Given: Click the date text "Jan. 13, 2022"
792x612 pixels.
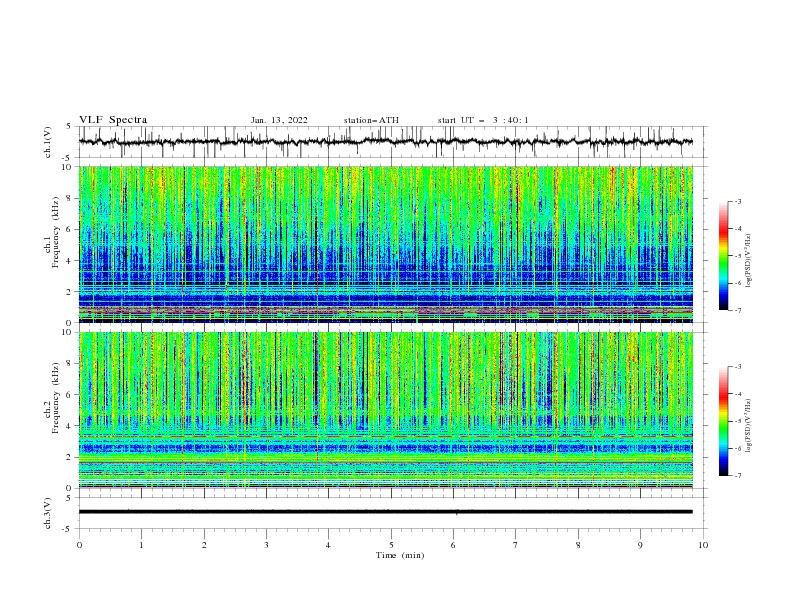Looking at the screenshot, I should pyautogui.click(x=279, y=120).
